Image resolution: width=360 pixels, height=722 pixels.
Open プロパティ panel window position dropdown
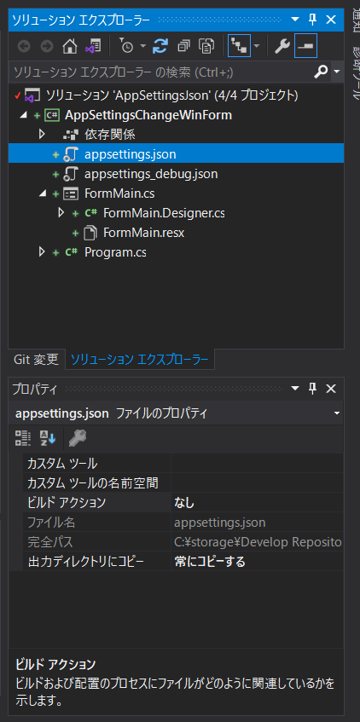(295, 389)
